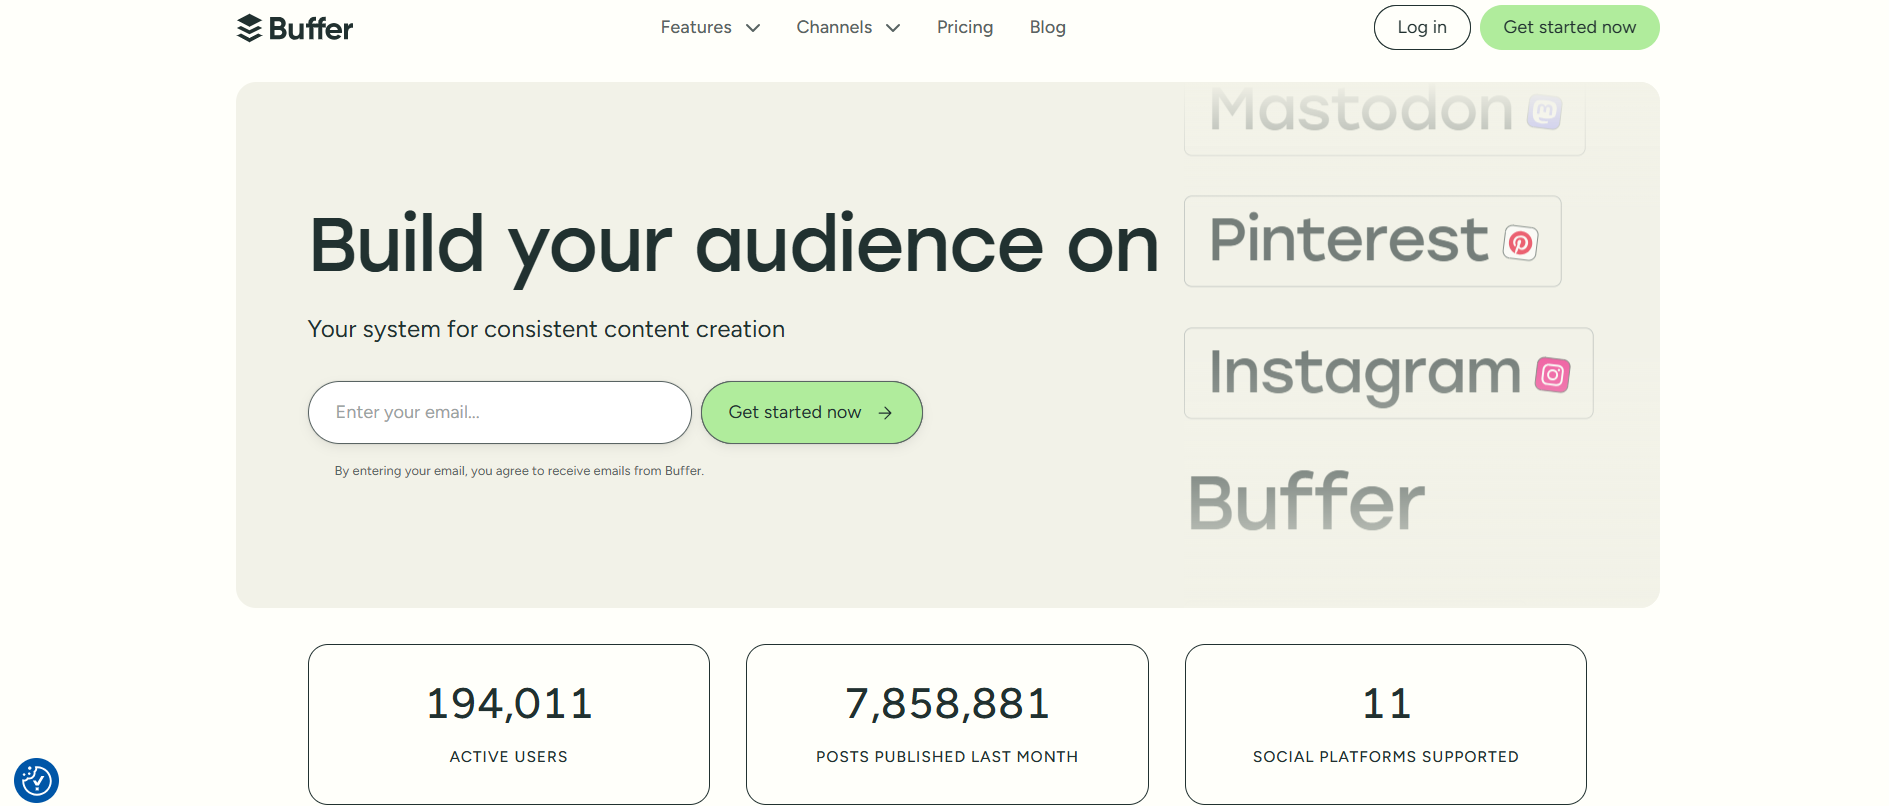
Task: Click POSTS PUBLISHED LAST MONTH label
Action: tap(947, 757)
